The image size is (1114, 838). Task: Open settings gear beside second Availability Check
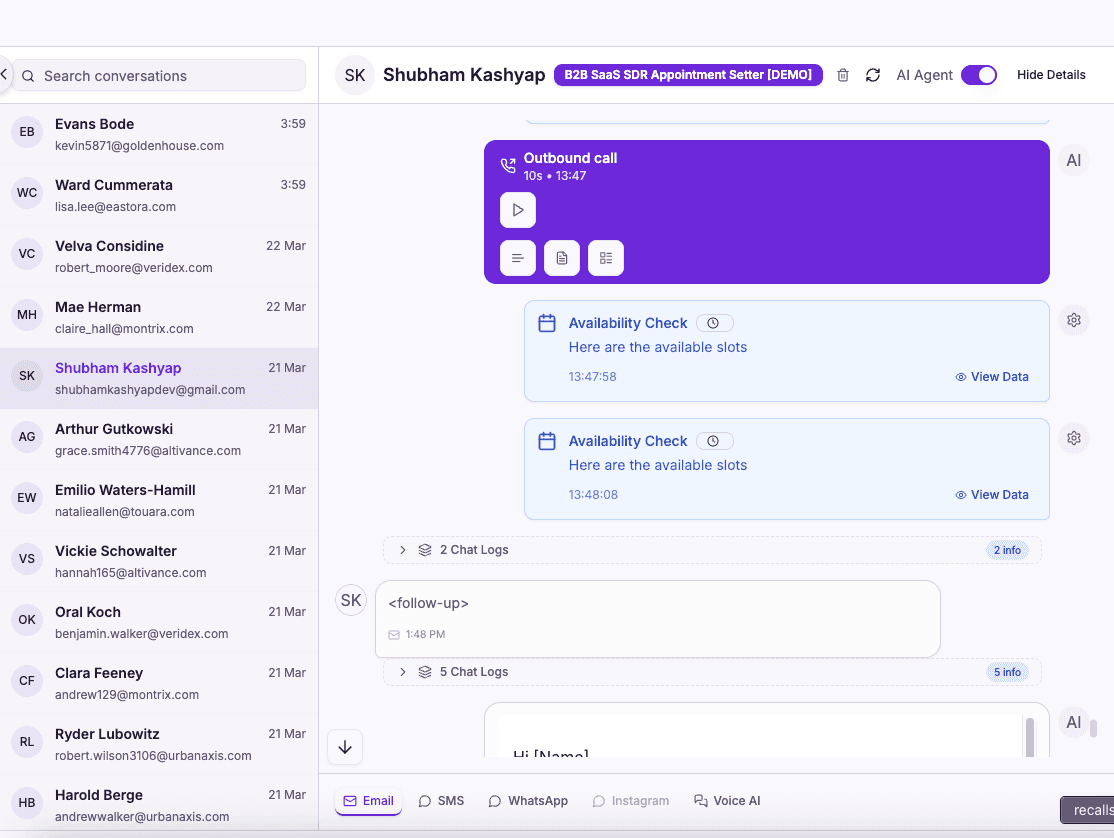tap(1073, 437)
